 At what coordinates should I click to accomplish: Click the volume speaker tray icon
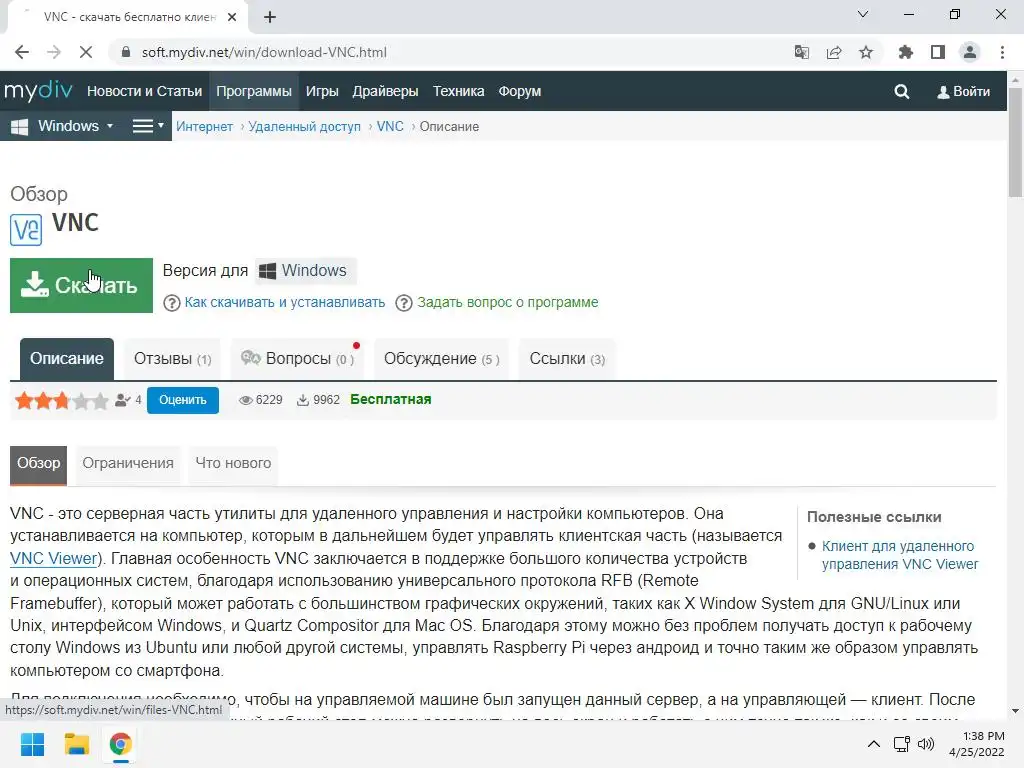click(x=926, y=744)
